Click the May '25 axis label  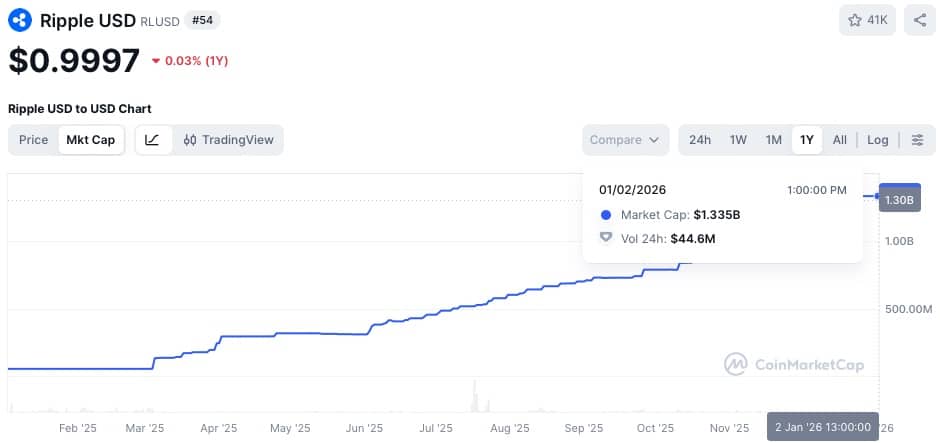tap(290, 428)
